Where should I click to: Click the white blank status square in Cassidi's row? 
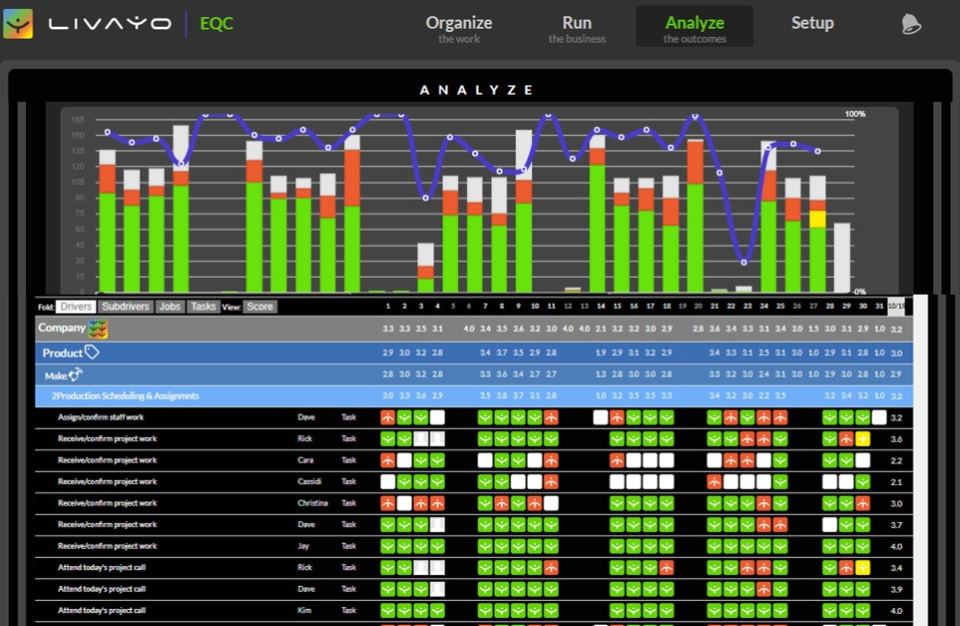[x=389, y=482]
